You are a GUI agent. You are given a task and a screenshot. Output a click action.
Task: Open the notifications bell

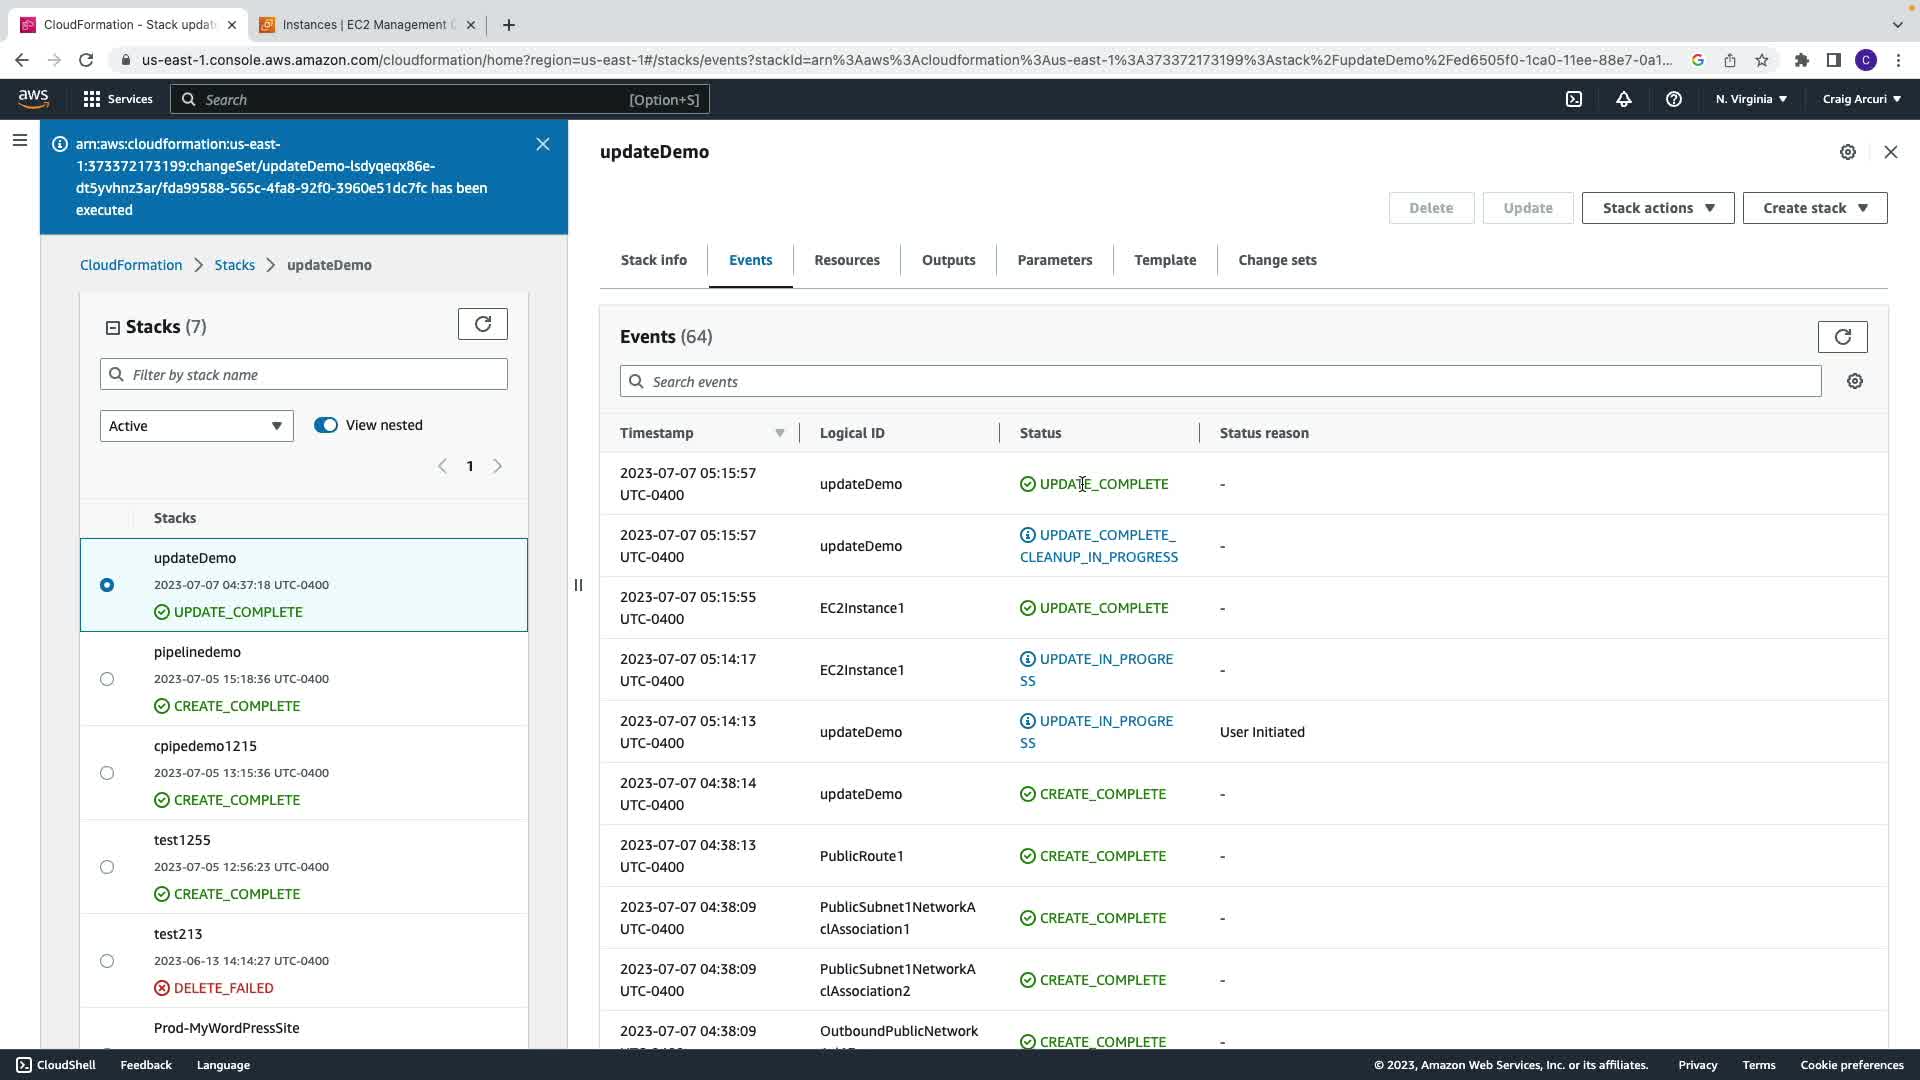[1624, 99]
